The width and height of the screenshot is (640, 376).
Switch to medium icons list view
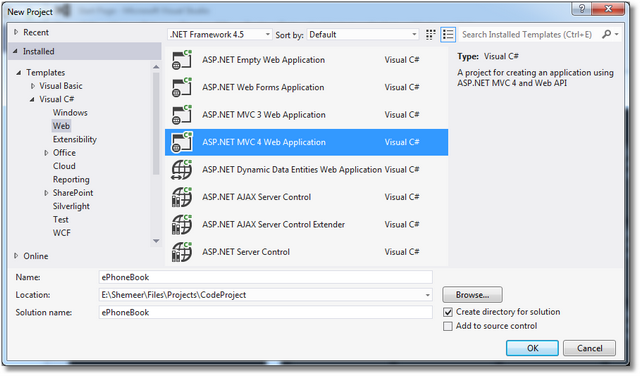click(x=448, y=35)
